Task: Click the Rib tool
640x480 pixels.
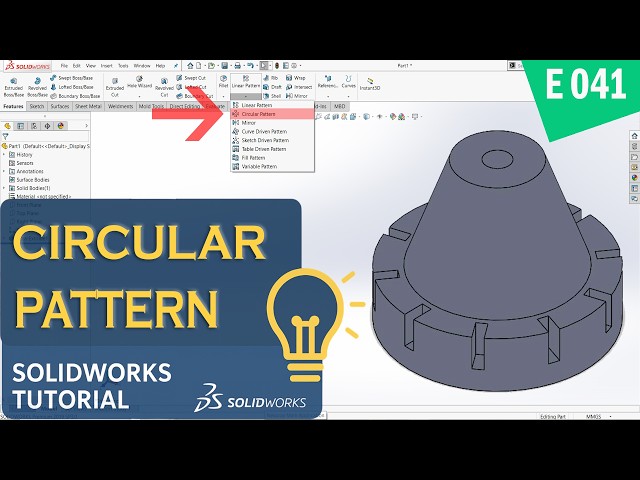Action: click(271, 78)
